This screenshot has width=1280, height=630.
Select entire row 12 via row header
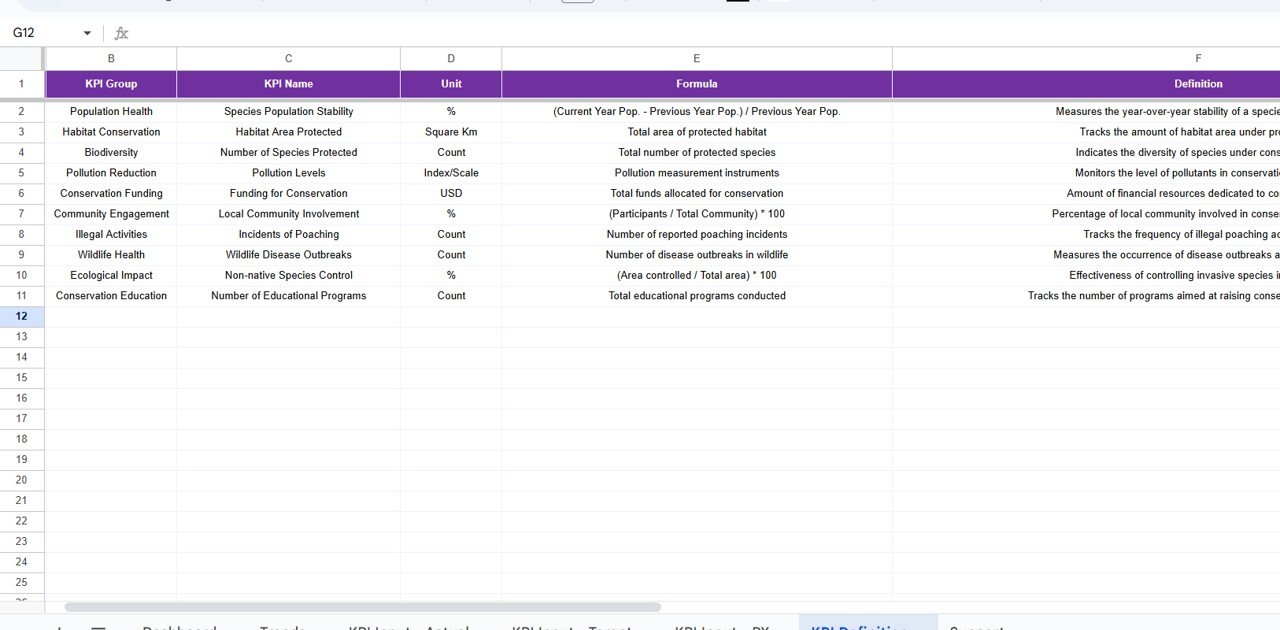22,316
